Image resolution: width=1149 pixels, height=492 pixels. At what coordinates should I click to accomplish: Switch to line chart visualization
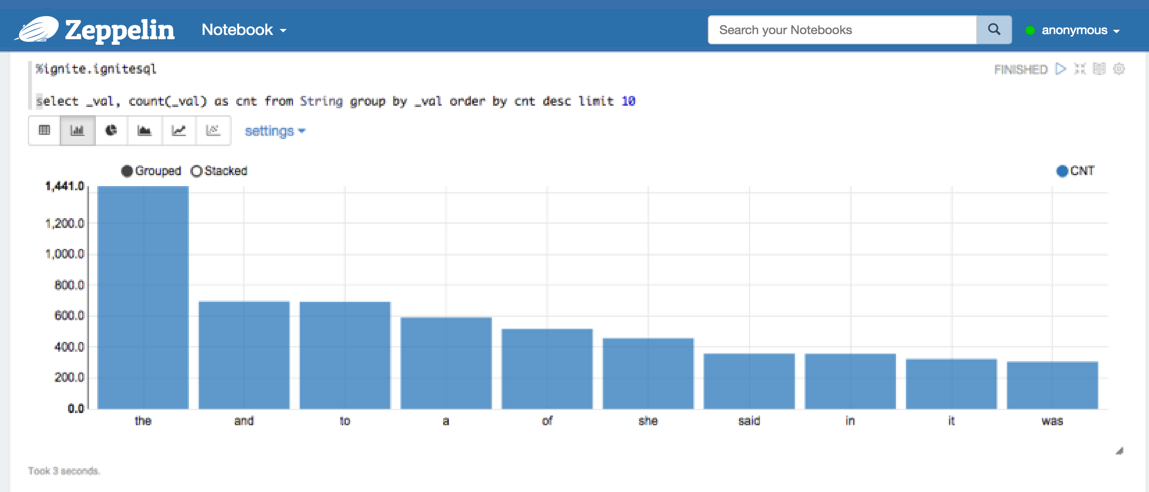tap(179, 131)
